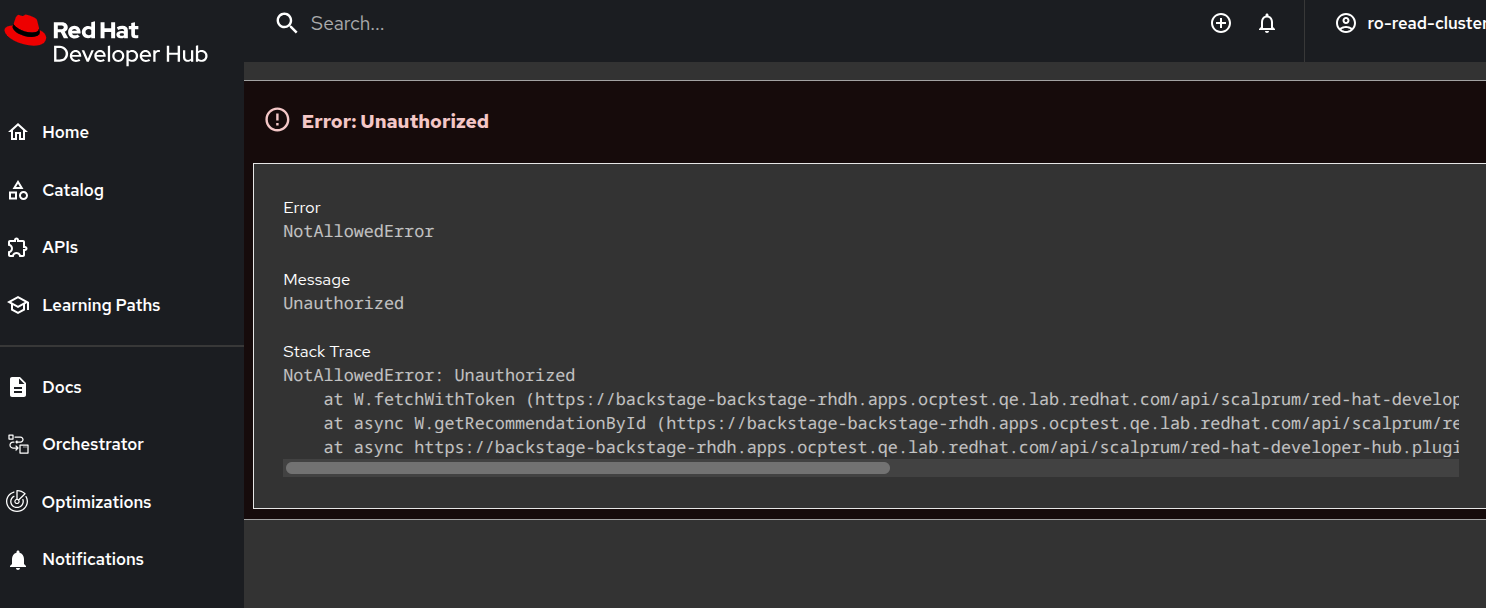Click the Notifications bell in the sidebar
Image resolution: width=1486 pixels, height=608 pixels.
pyautogui.click(x=18, y=560)
